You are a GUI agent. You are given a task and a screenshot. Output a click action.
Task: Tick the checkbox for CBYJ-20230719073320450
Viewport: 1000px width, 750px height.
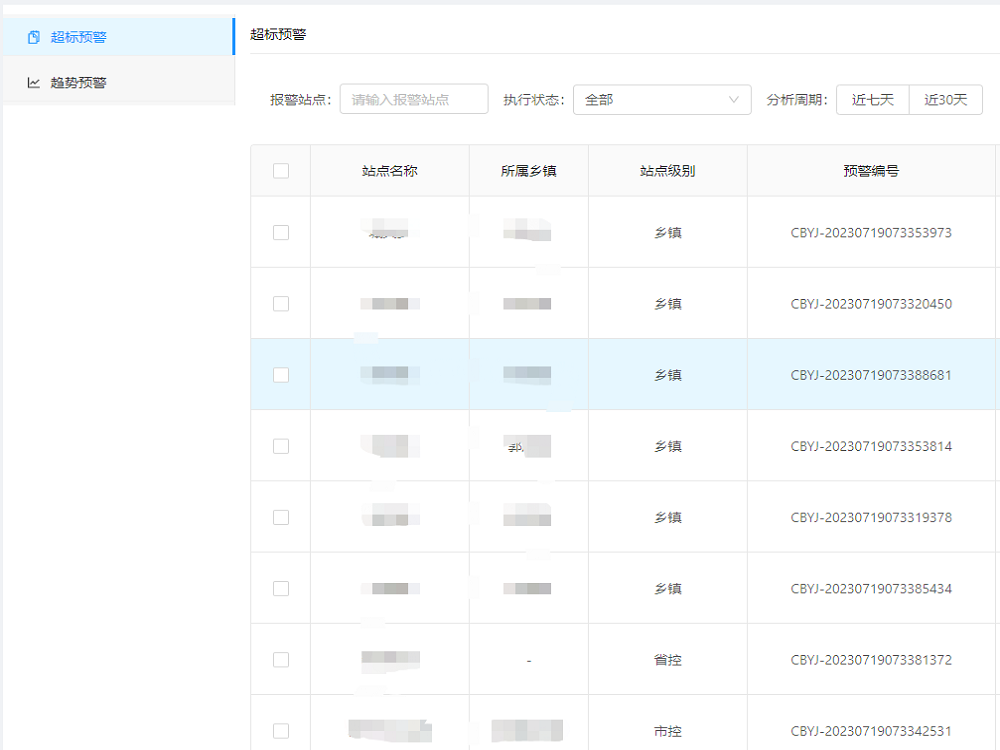[x=281, y=304]
